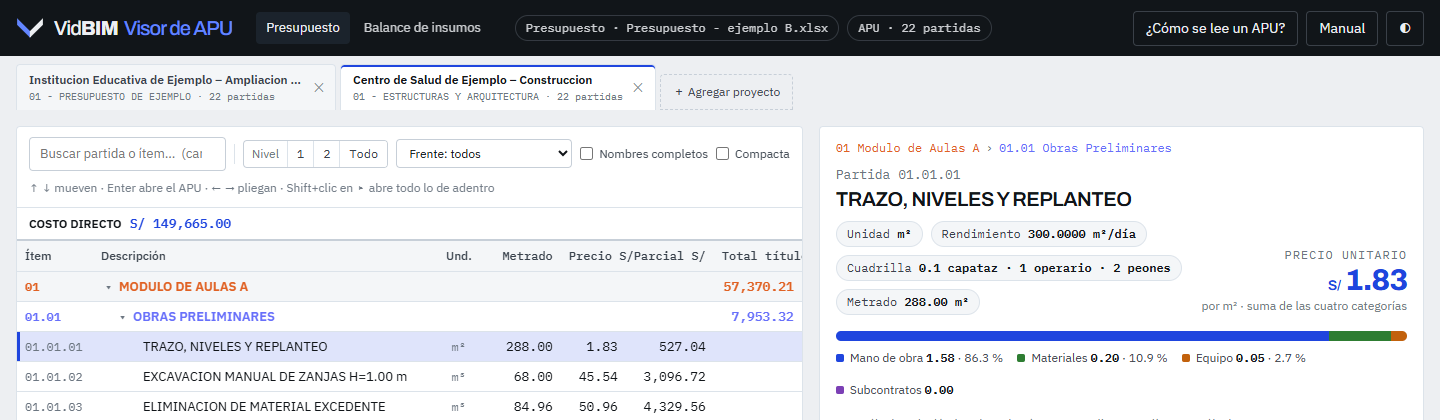The width and height of the screenshot is (1440, 420).
Task: Click the orange Equipo bar segment
Action: (1399, 336)
